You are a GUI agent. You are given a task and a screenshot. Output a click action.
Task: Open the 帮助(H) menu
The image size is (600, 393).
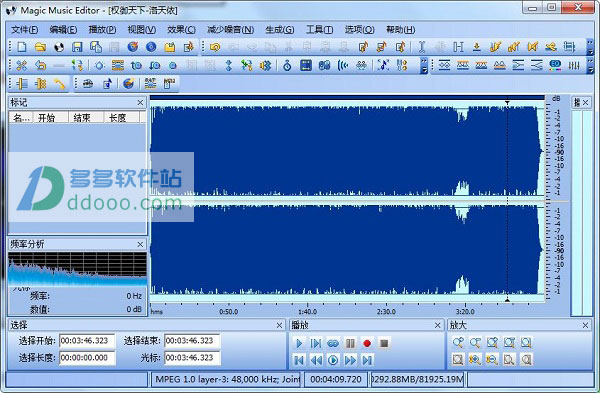(x=400, y=29)
